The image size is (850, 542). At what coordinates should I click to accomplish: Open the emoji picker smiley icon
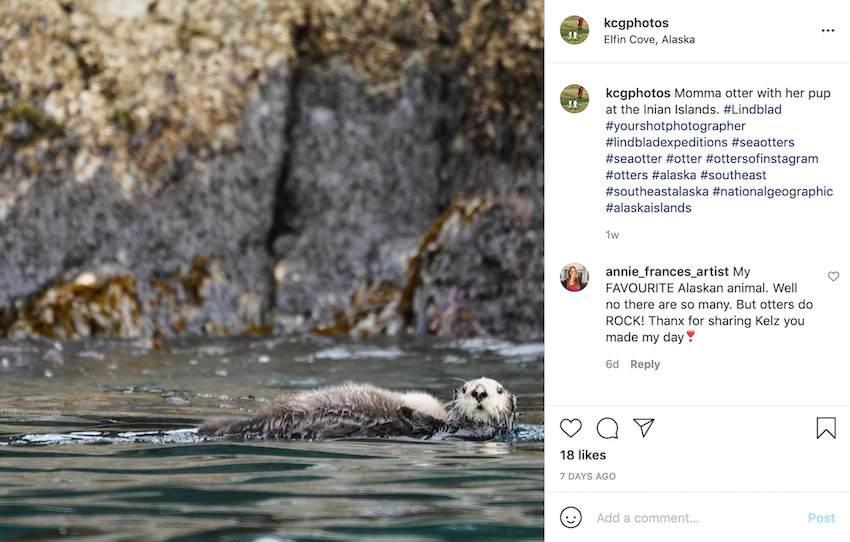pos(571,517)
